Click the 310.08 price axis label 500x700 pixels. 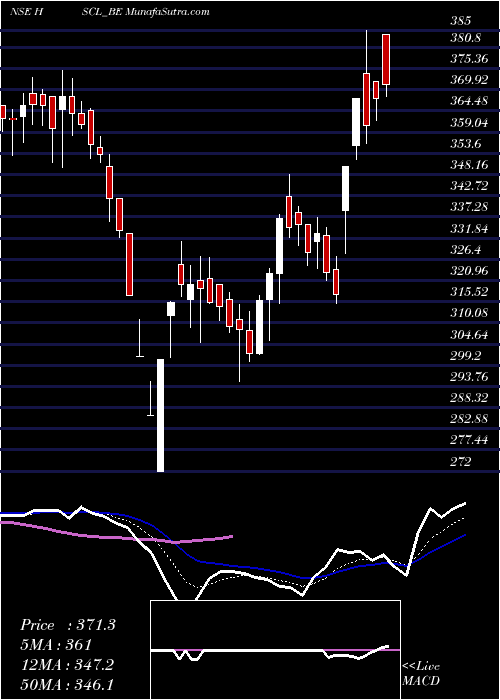tap(469, 313)
